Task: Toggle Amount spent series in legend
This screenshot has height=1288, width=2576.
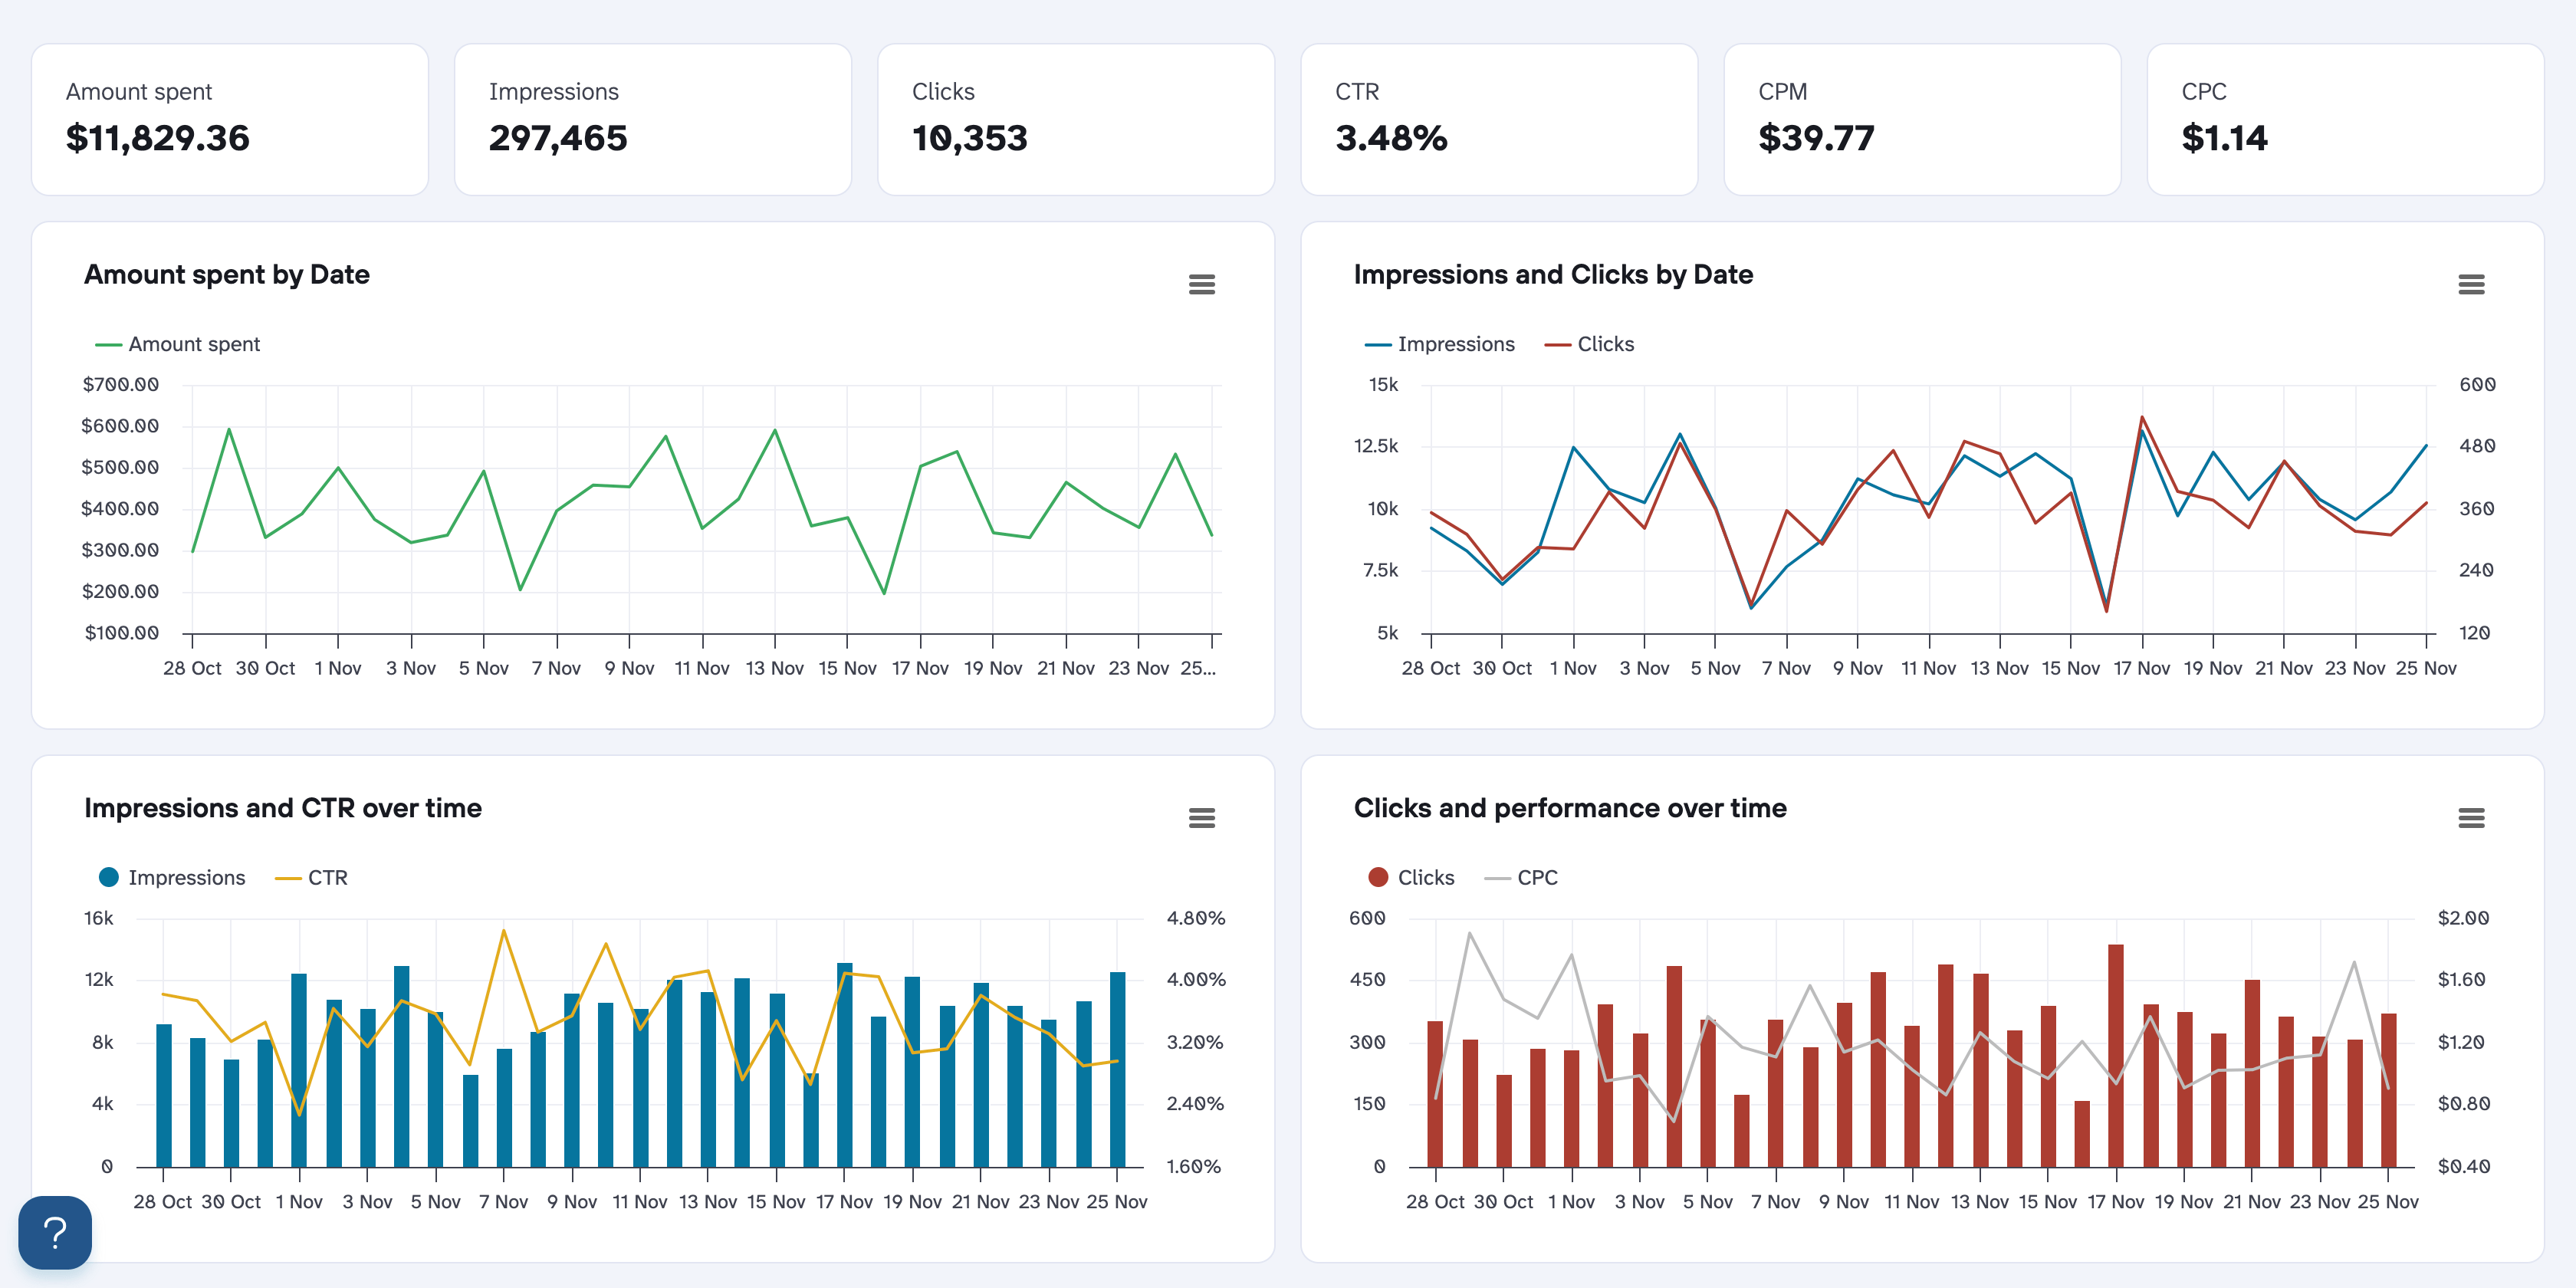Action: pyautogui.click(x=193, y=344)
